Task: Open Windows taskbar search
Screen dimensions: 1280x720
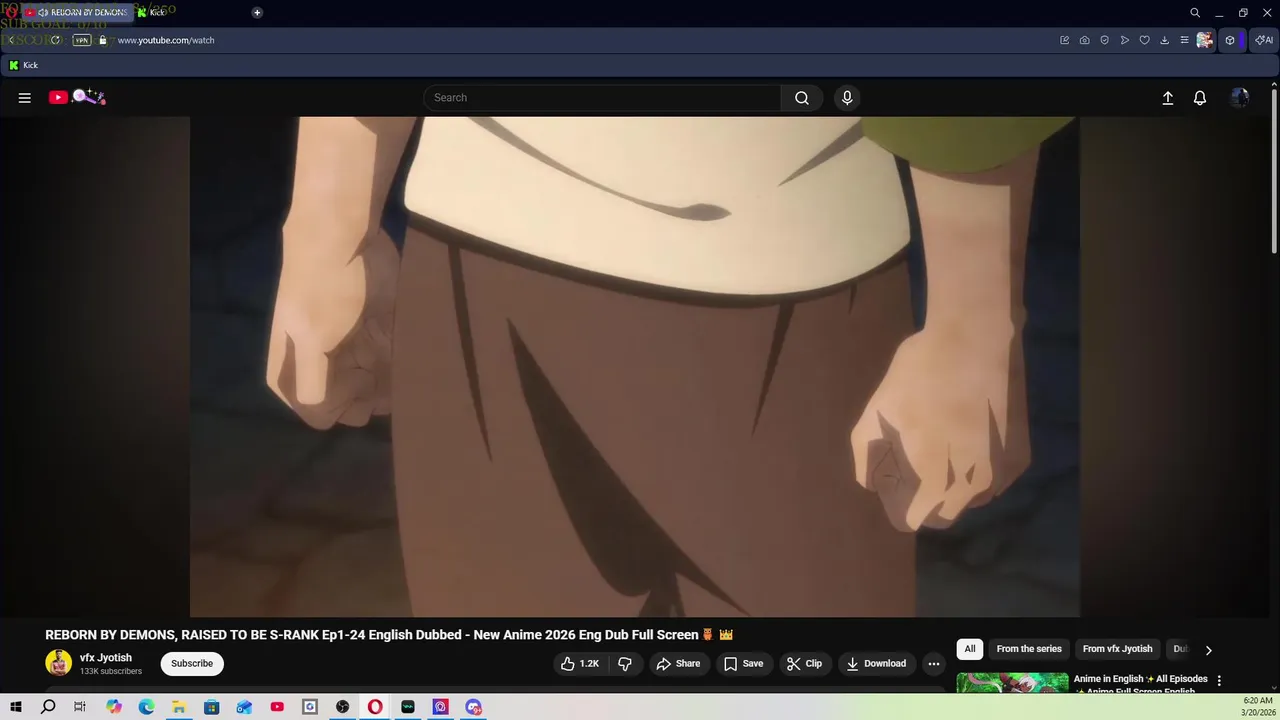Action: coord(48,707)
